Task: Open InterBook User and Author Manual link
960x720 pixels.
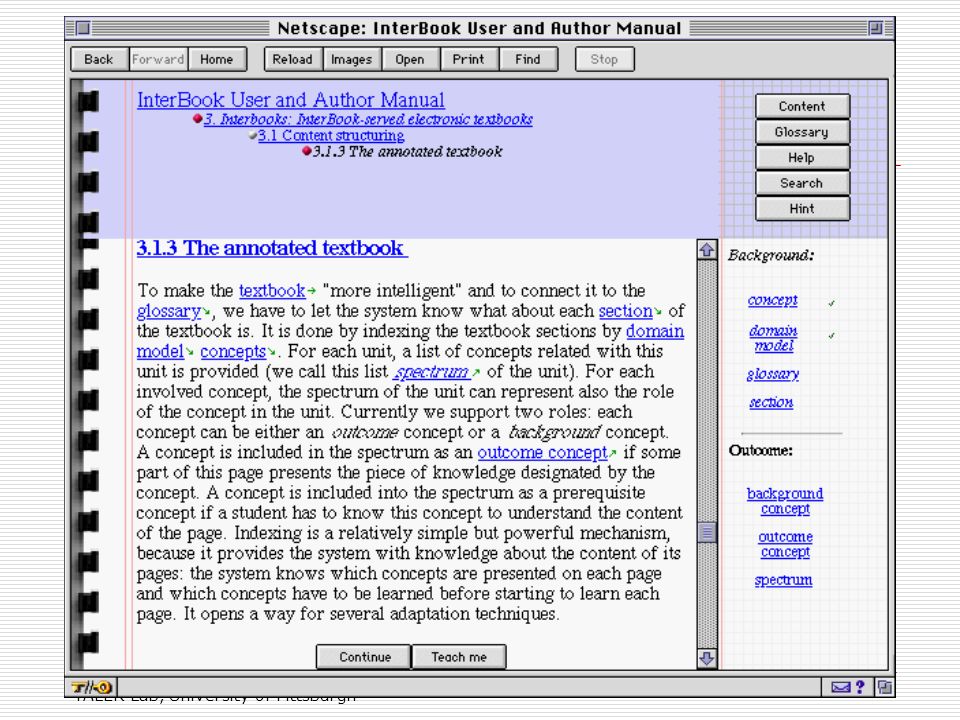Action: [291, 100]
